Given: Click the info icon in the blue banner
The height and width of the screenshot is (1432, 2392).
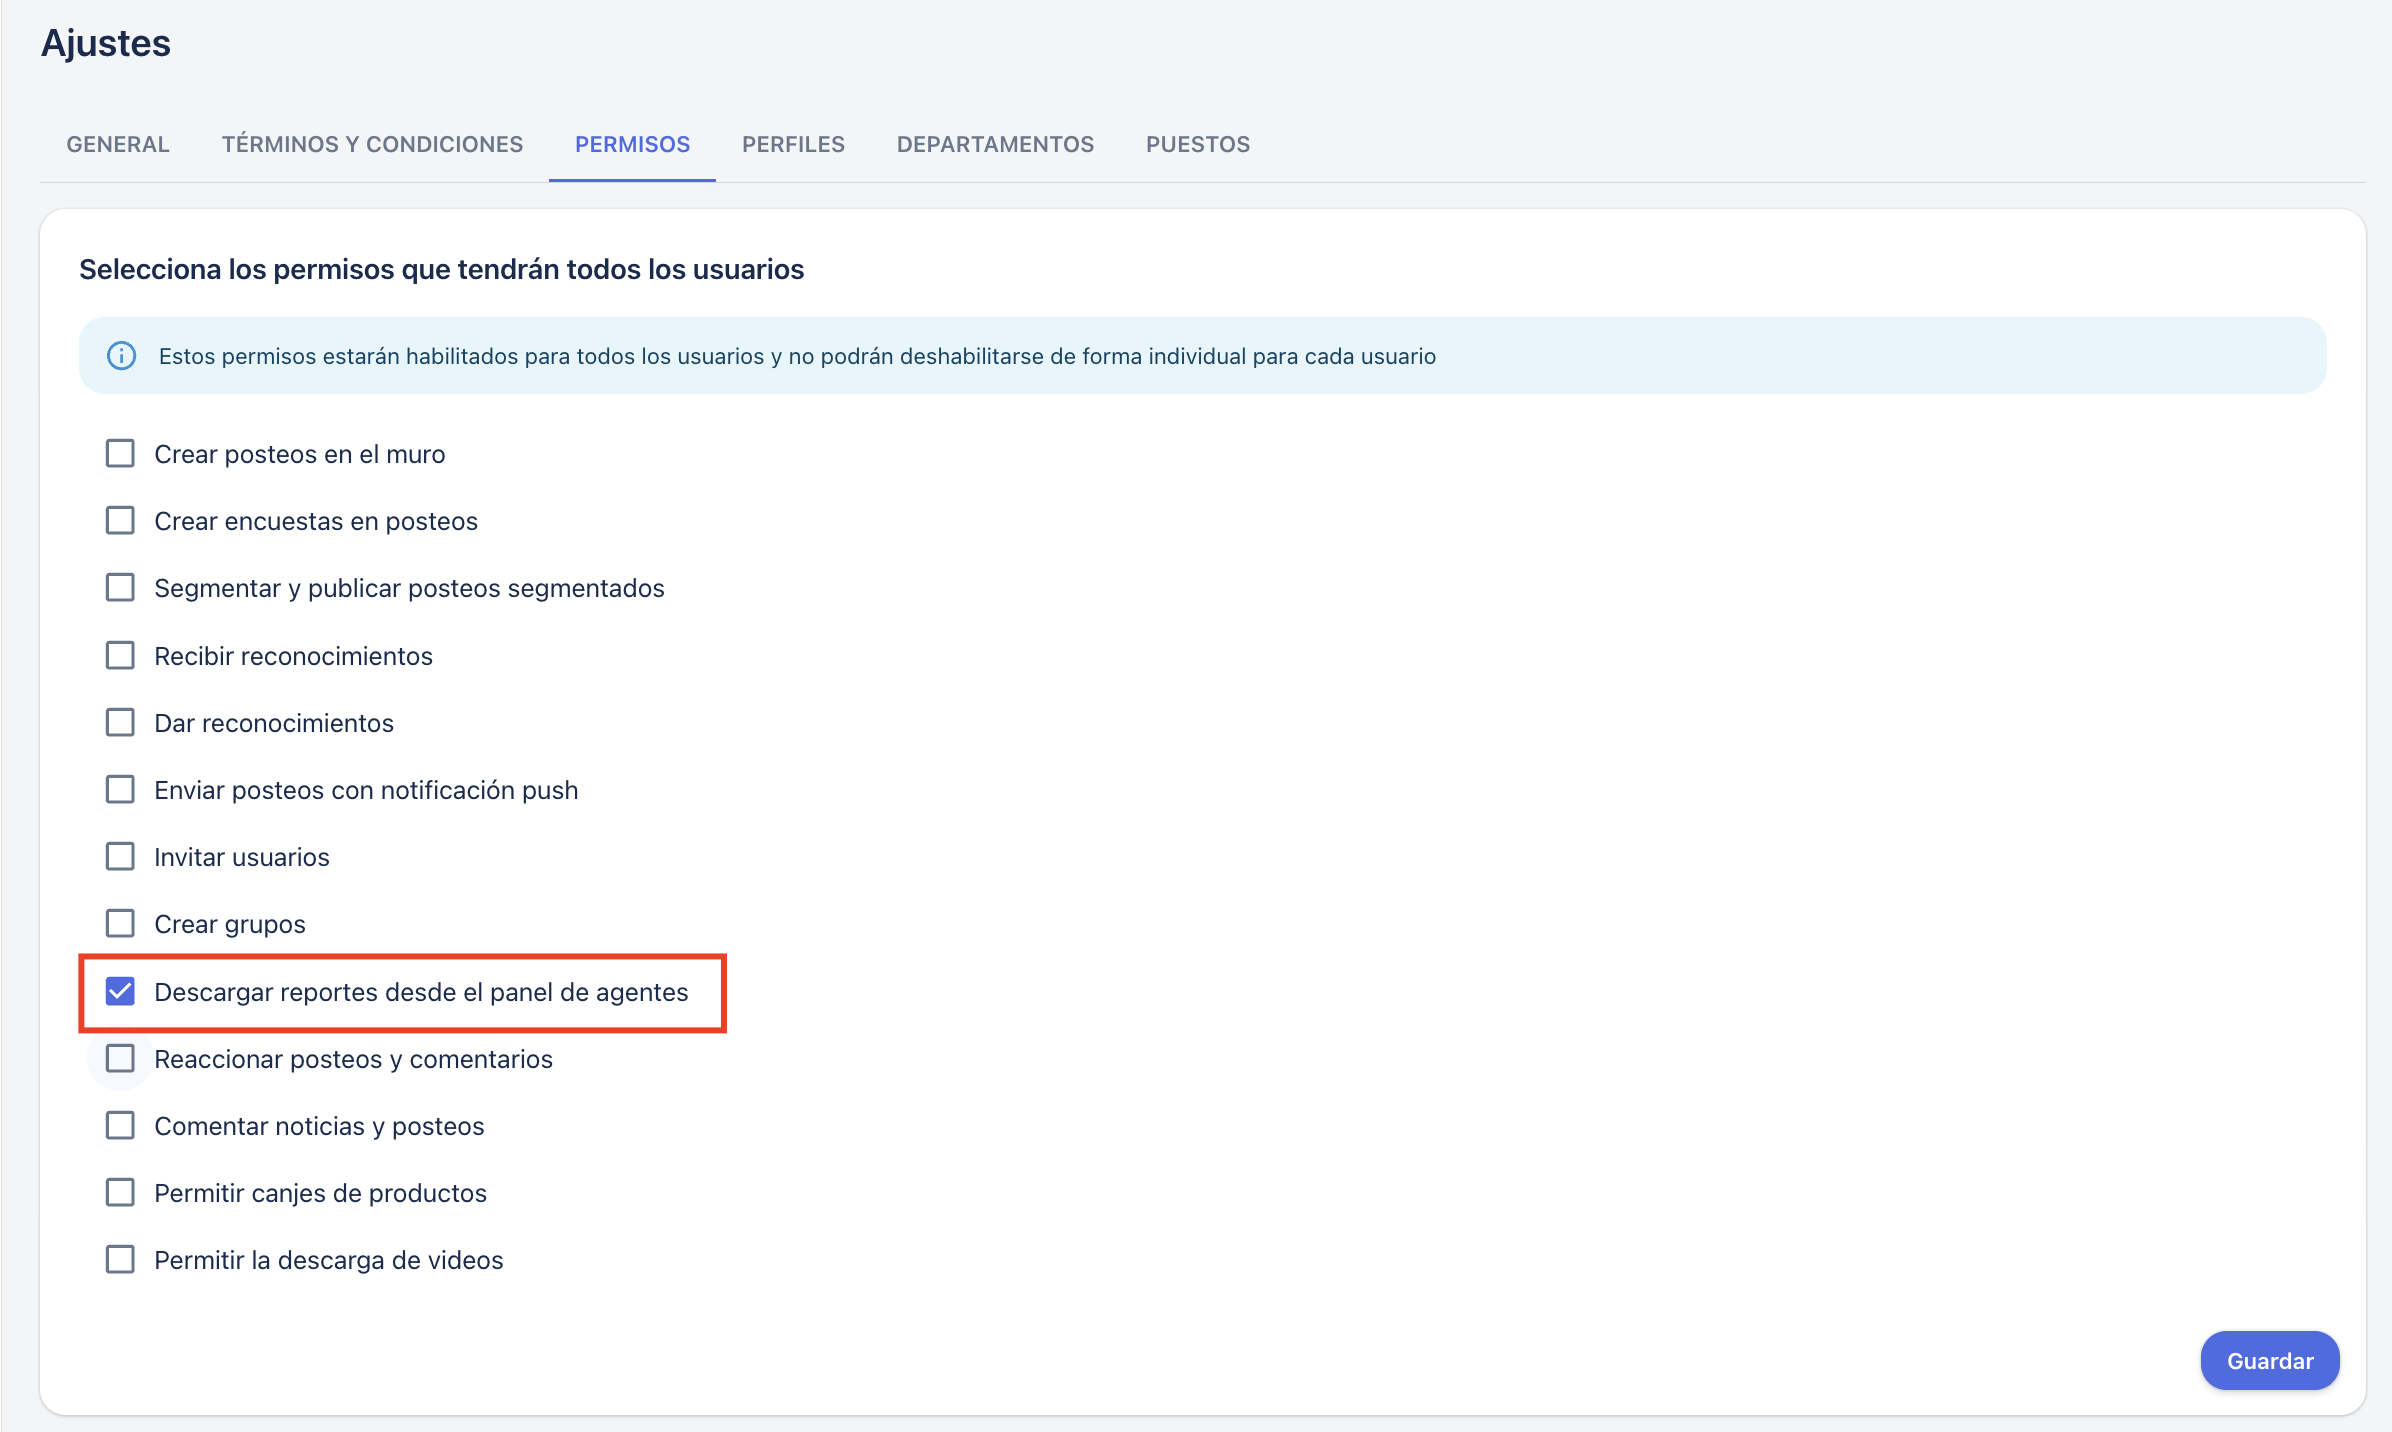Looking at the screenshot, I should point(120,355).
